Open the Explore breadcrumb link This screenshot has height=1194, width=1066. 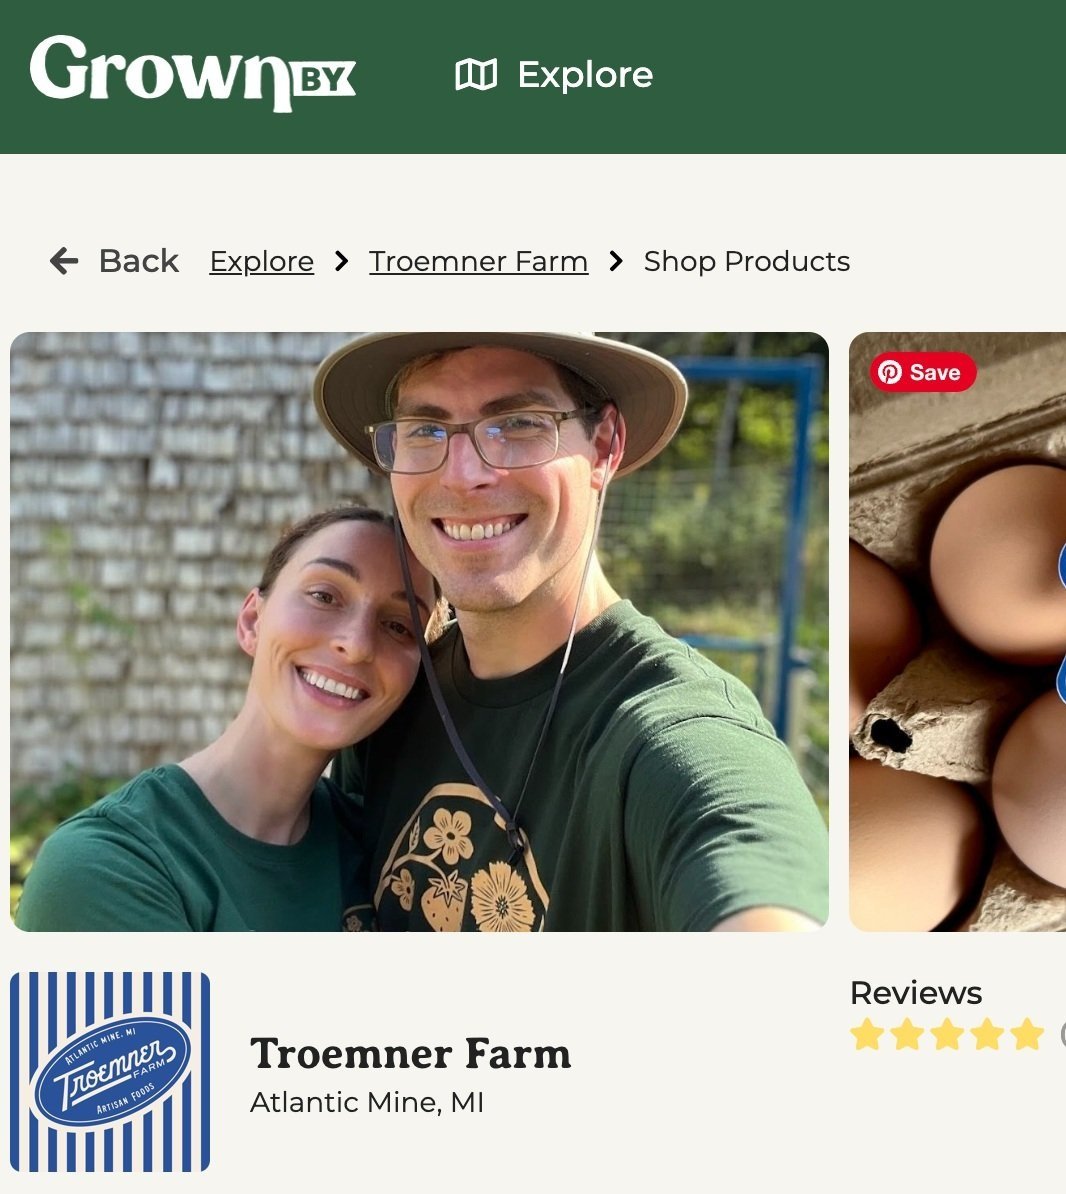[x=262, y=262]
